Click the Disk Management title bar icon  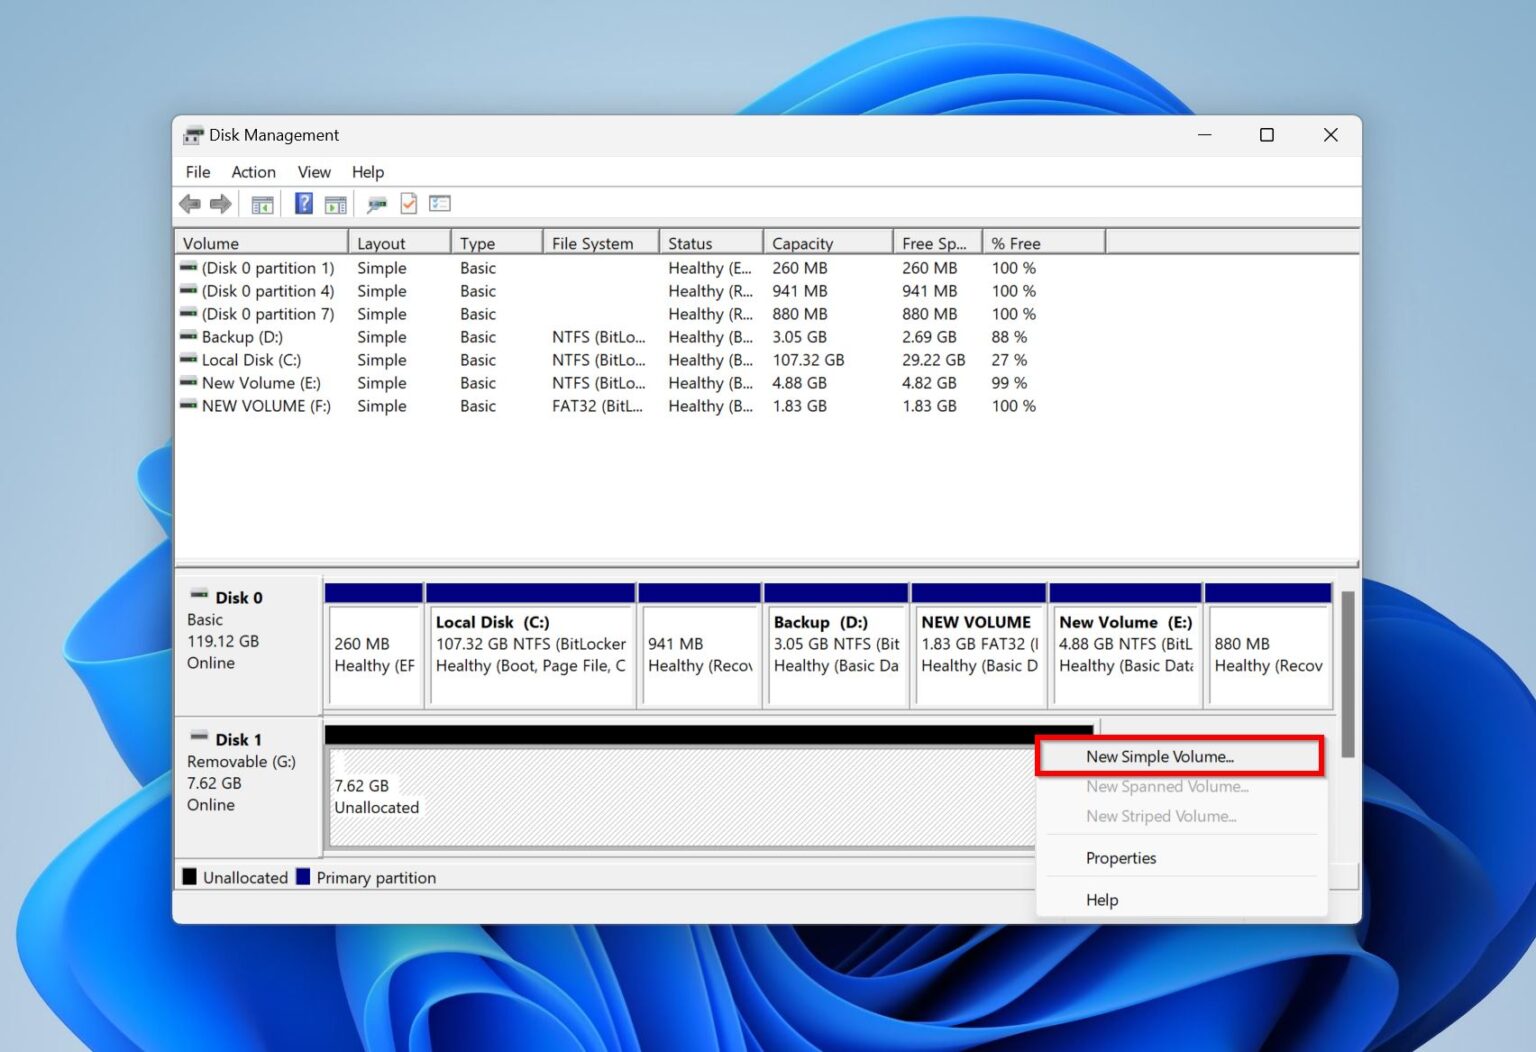tap(192, 134)
